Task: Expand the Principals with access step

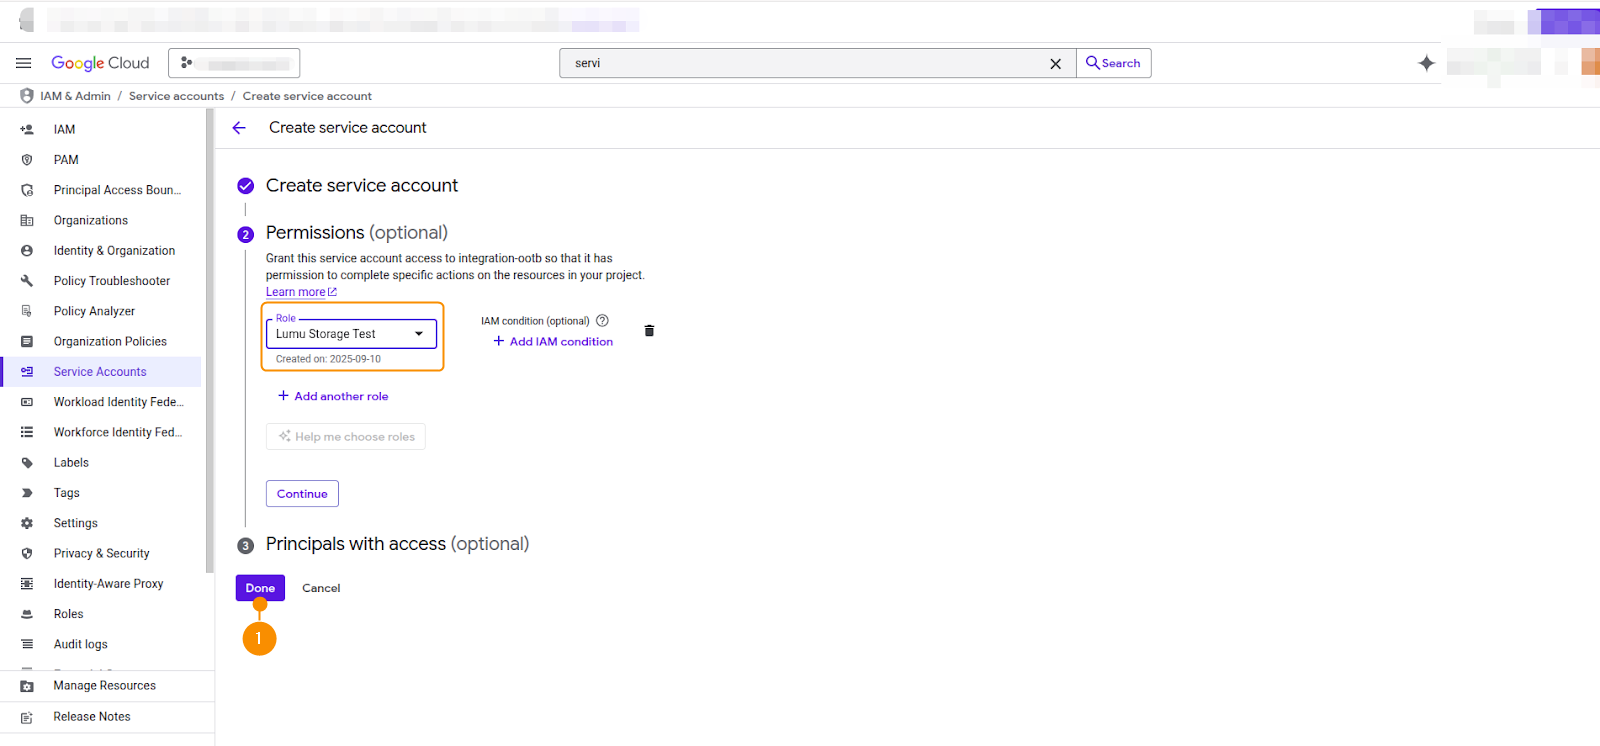Action: (x=397, y=544)
